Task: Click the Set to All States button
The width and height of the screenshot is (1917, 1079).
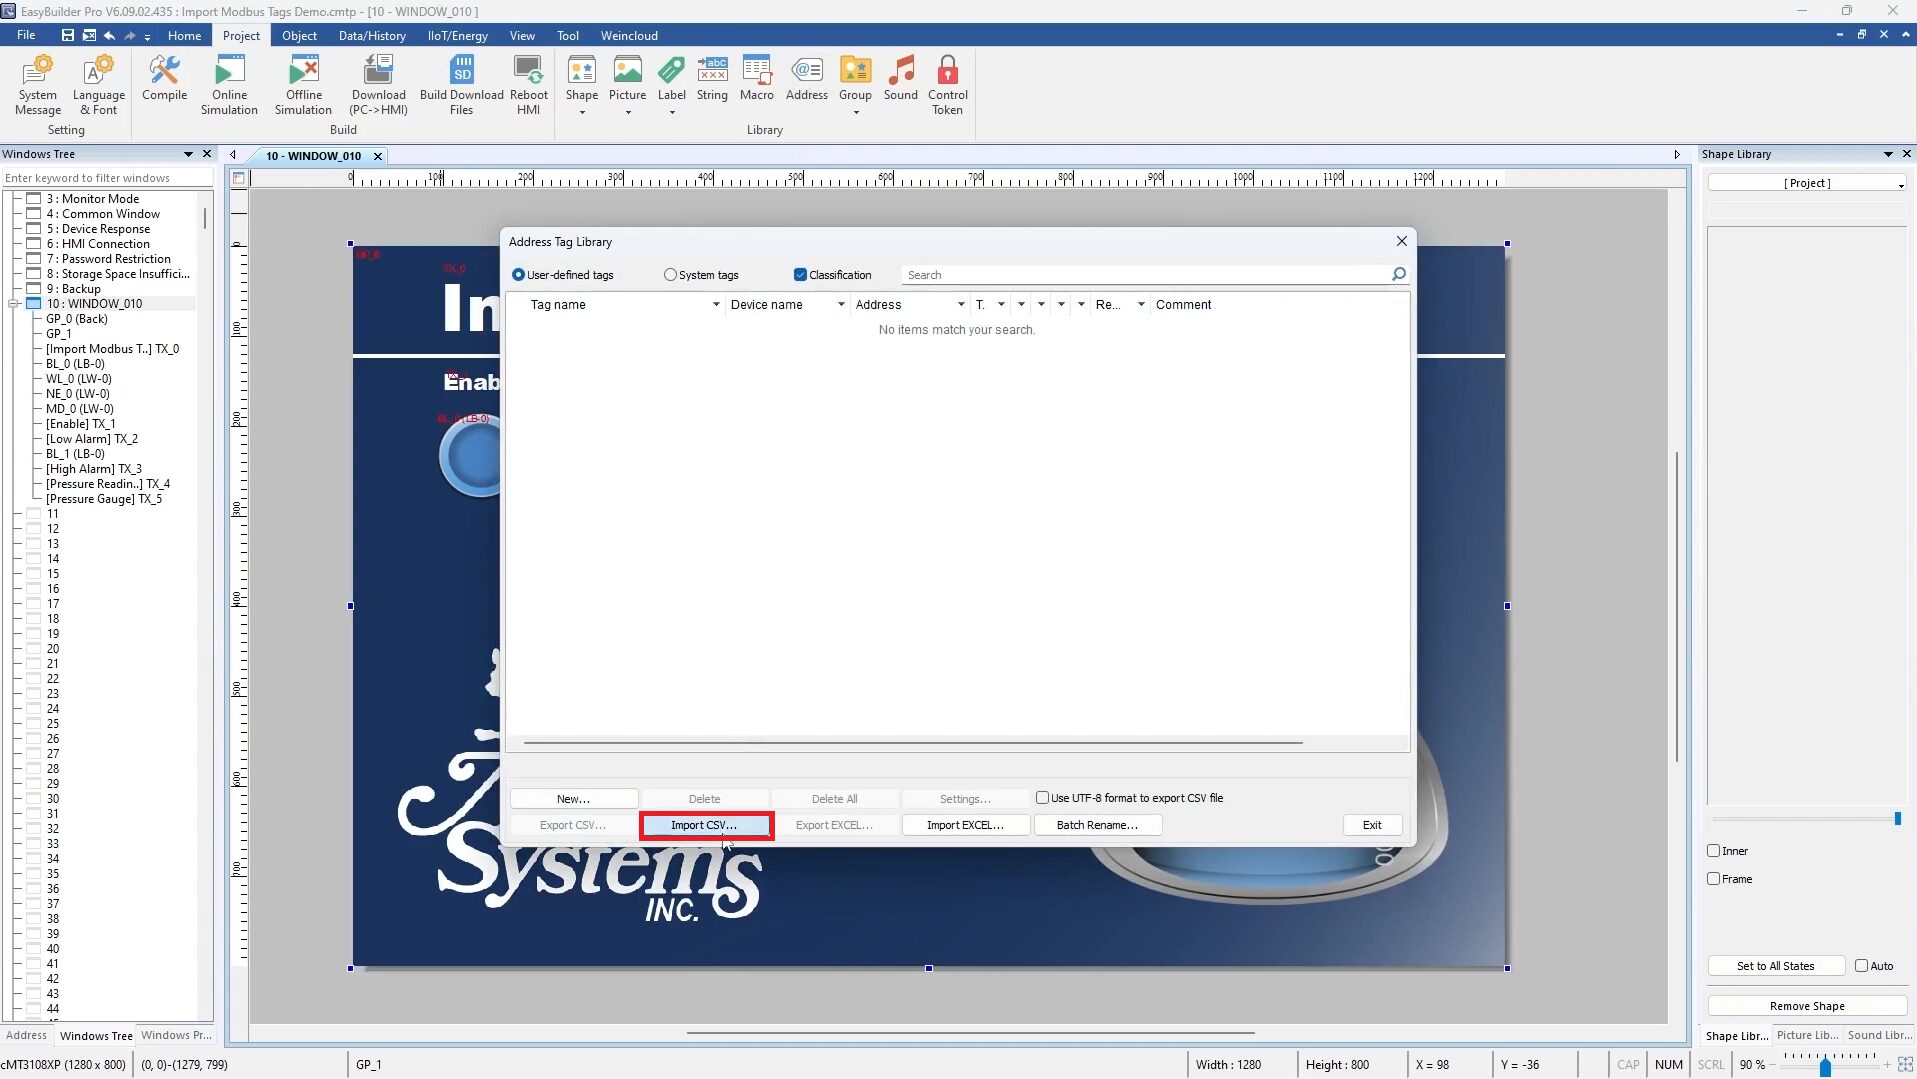Action: tap(1776, 965)
